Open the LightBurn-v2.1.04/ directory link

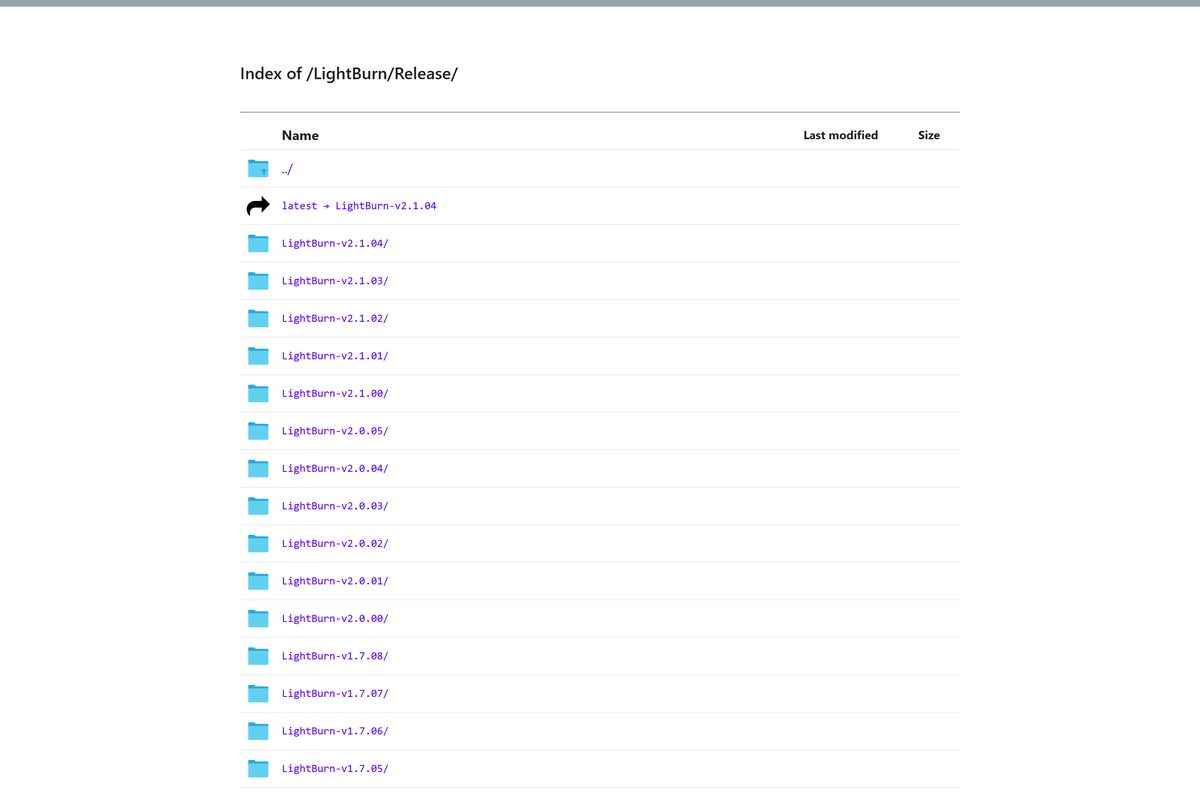coord(335,243)
